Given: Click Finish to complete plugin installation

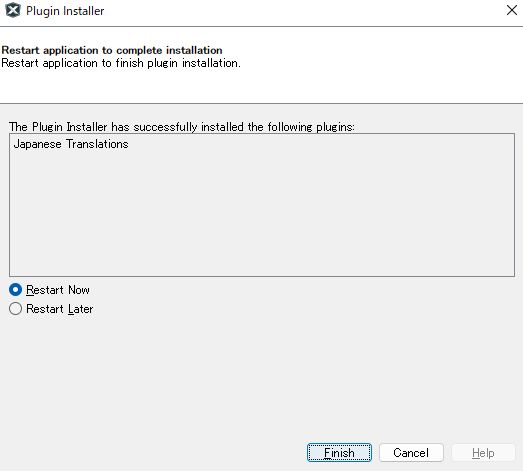Looking at the screenshot, I should (339, 453).
